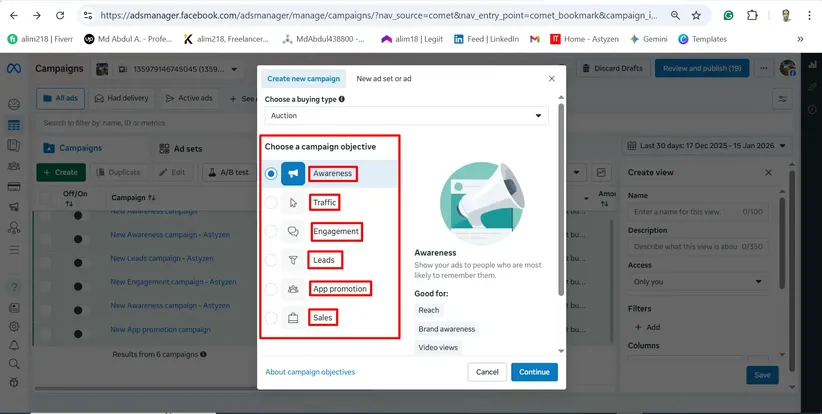Bookmark this page with star icon
Viewport: 822px width, 414px height.
pyautogui.click(x=696, y=16)
